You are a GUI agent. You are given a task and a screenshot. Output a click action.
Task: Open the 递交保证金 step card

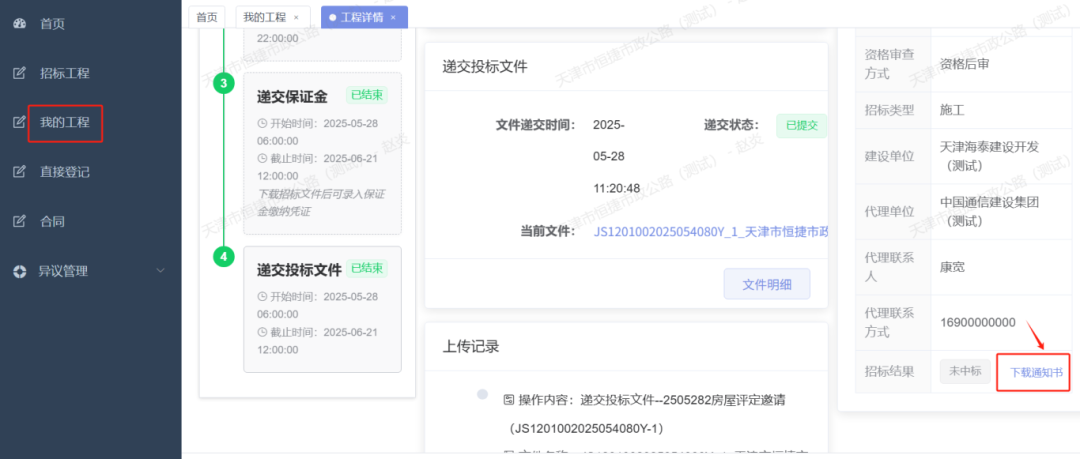322,153
